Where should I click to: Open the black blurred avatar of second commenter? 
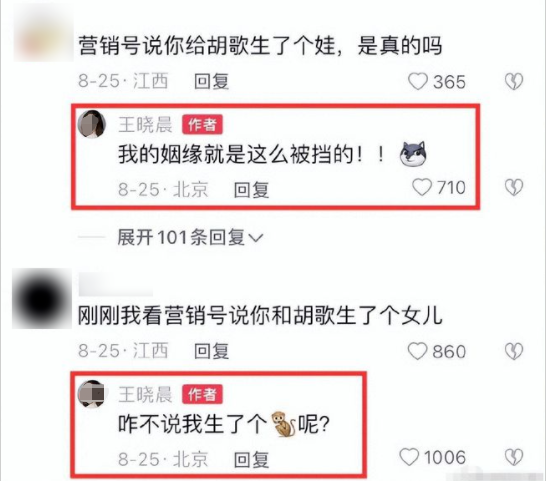(x=42, y=299)
